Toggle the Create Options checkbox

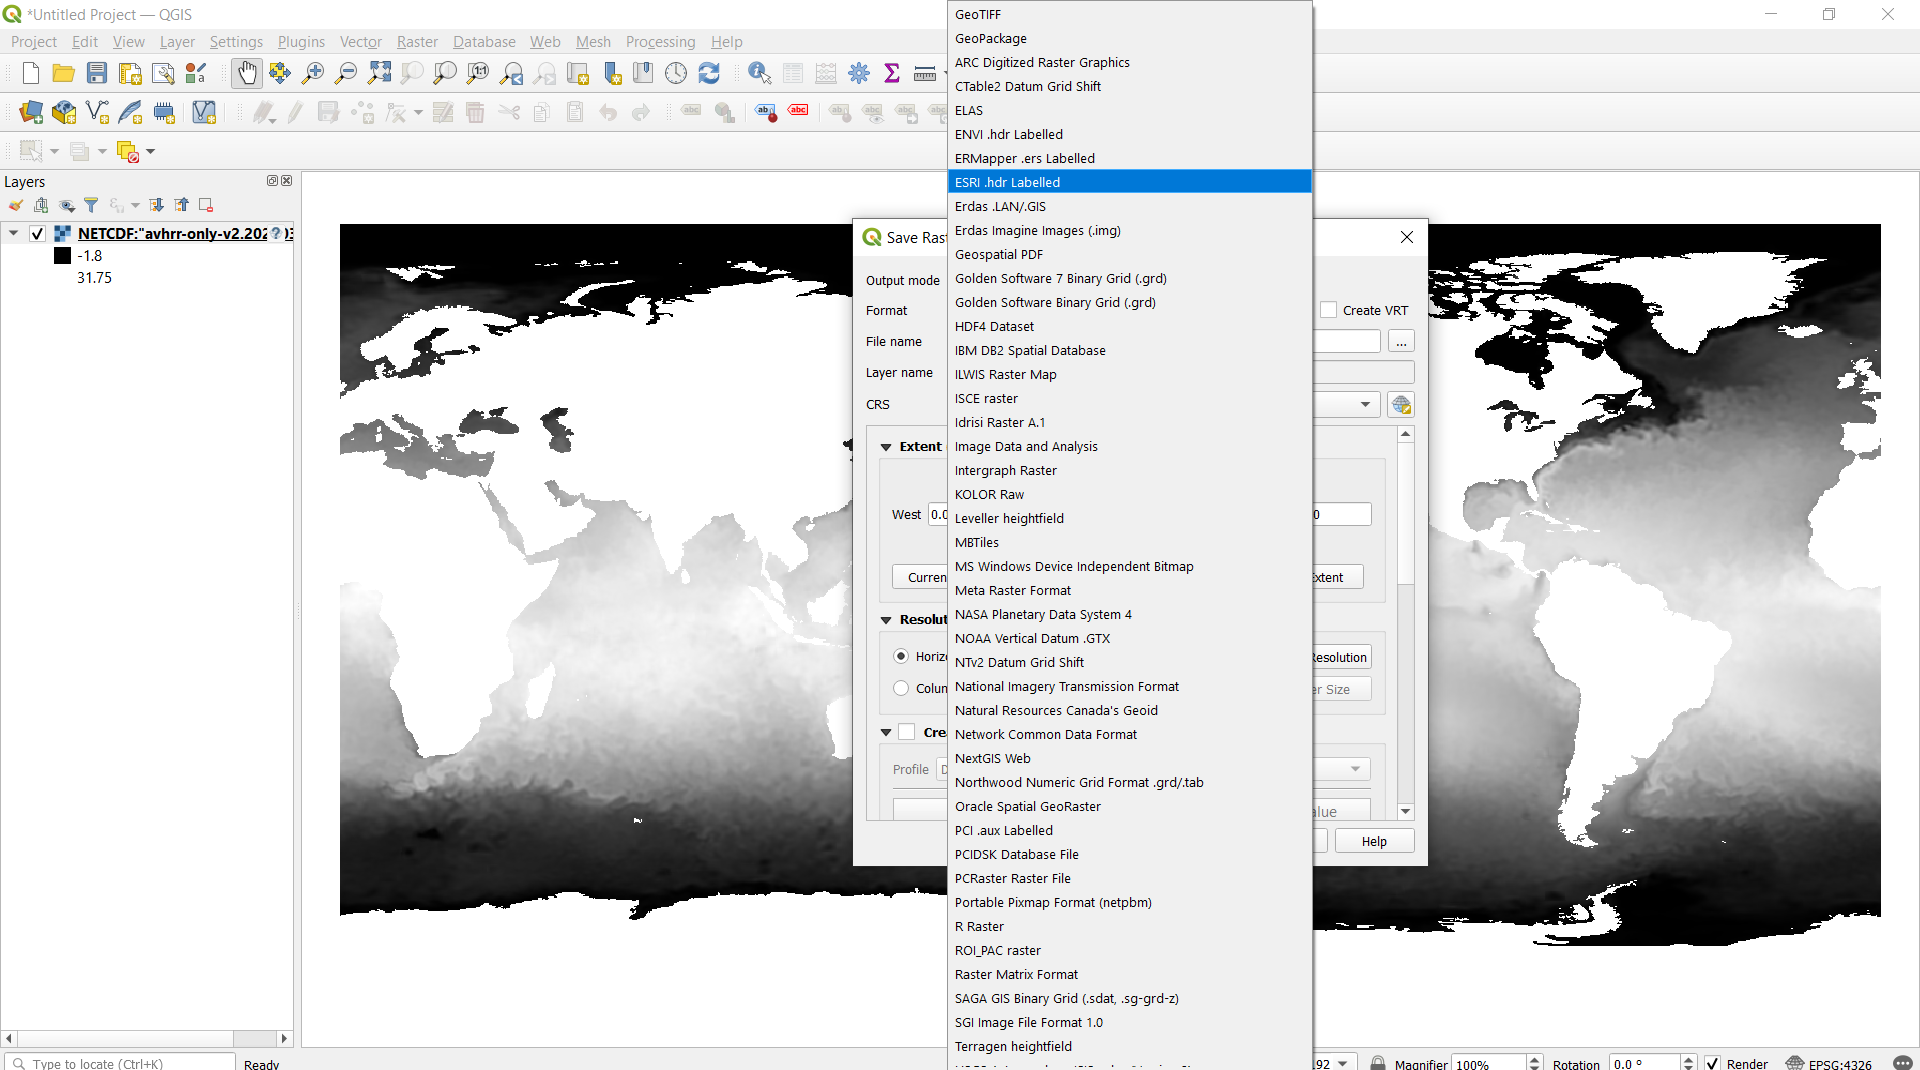pos(906,732)
